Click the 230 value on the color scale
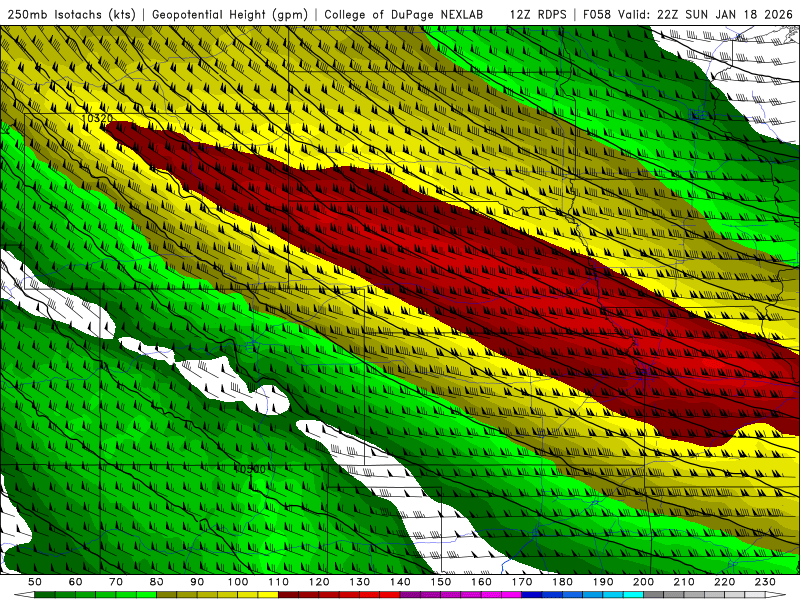Viewport: 800px width, 600px height. tap(765, 582)
